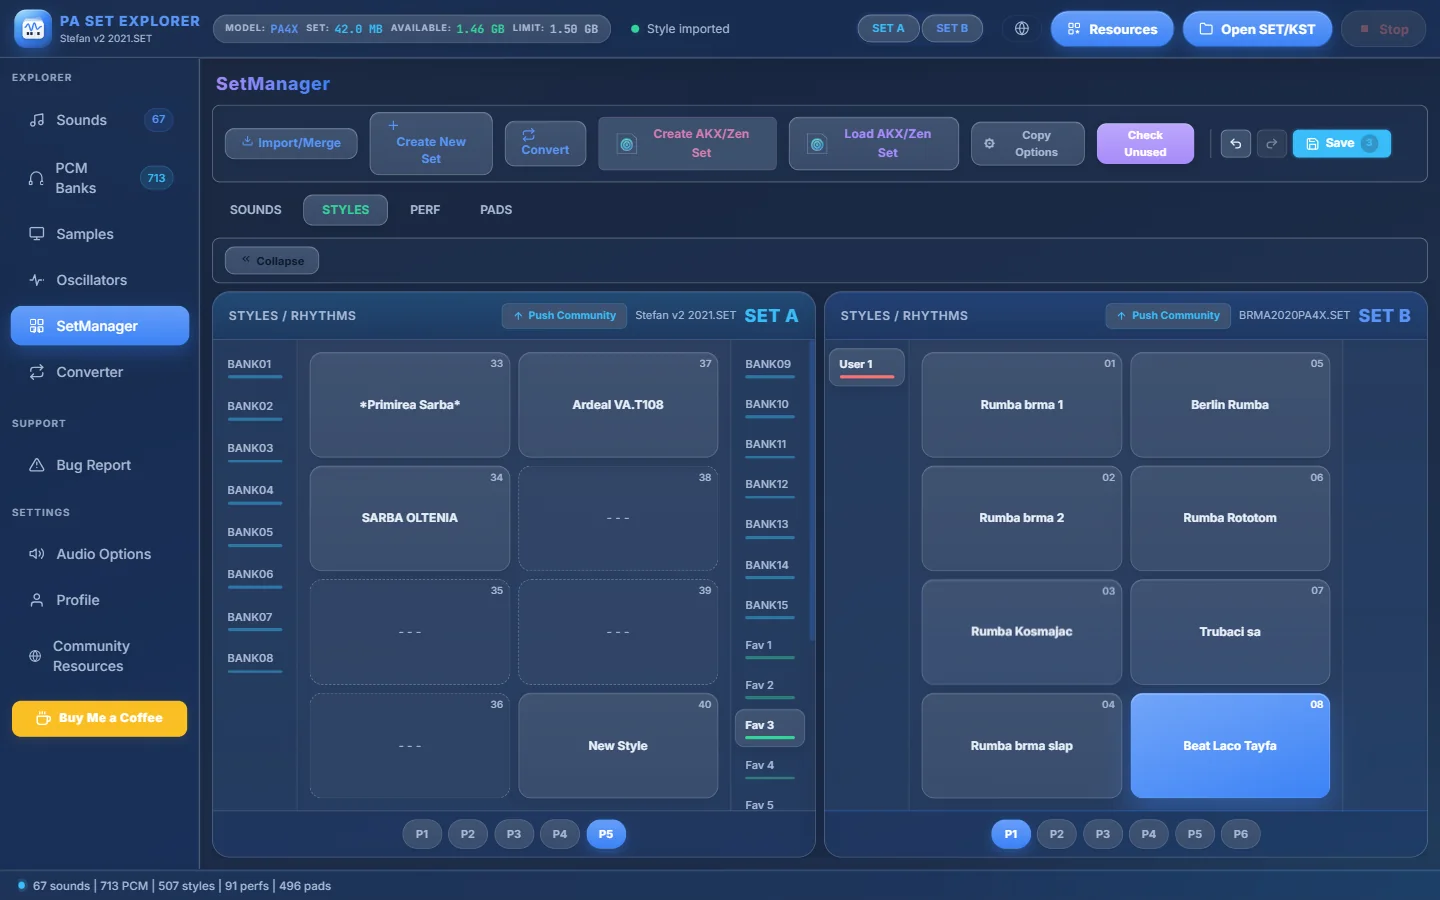Image resolution: width=1440 pixels, height=900 pixels.
Task: Click the Check Unused button
Action: coord(1145,144)
